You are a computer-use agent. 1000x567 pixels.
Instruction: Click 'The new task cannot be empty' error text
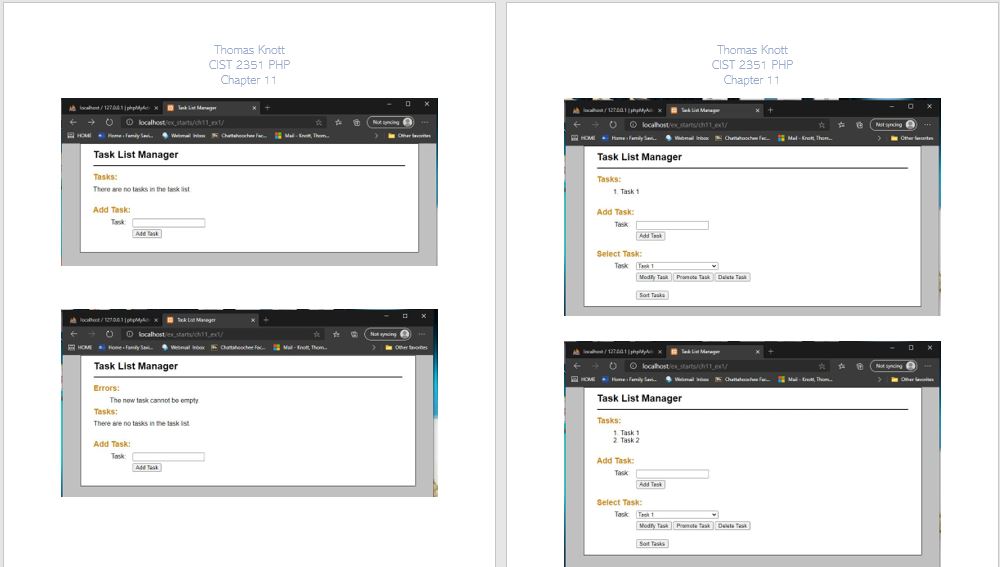click(x=154, y=401)
